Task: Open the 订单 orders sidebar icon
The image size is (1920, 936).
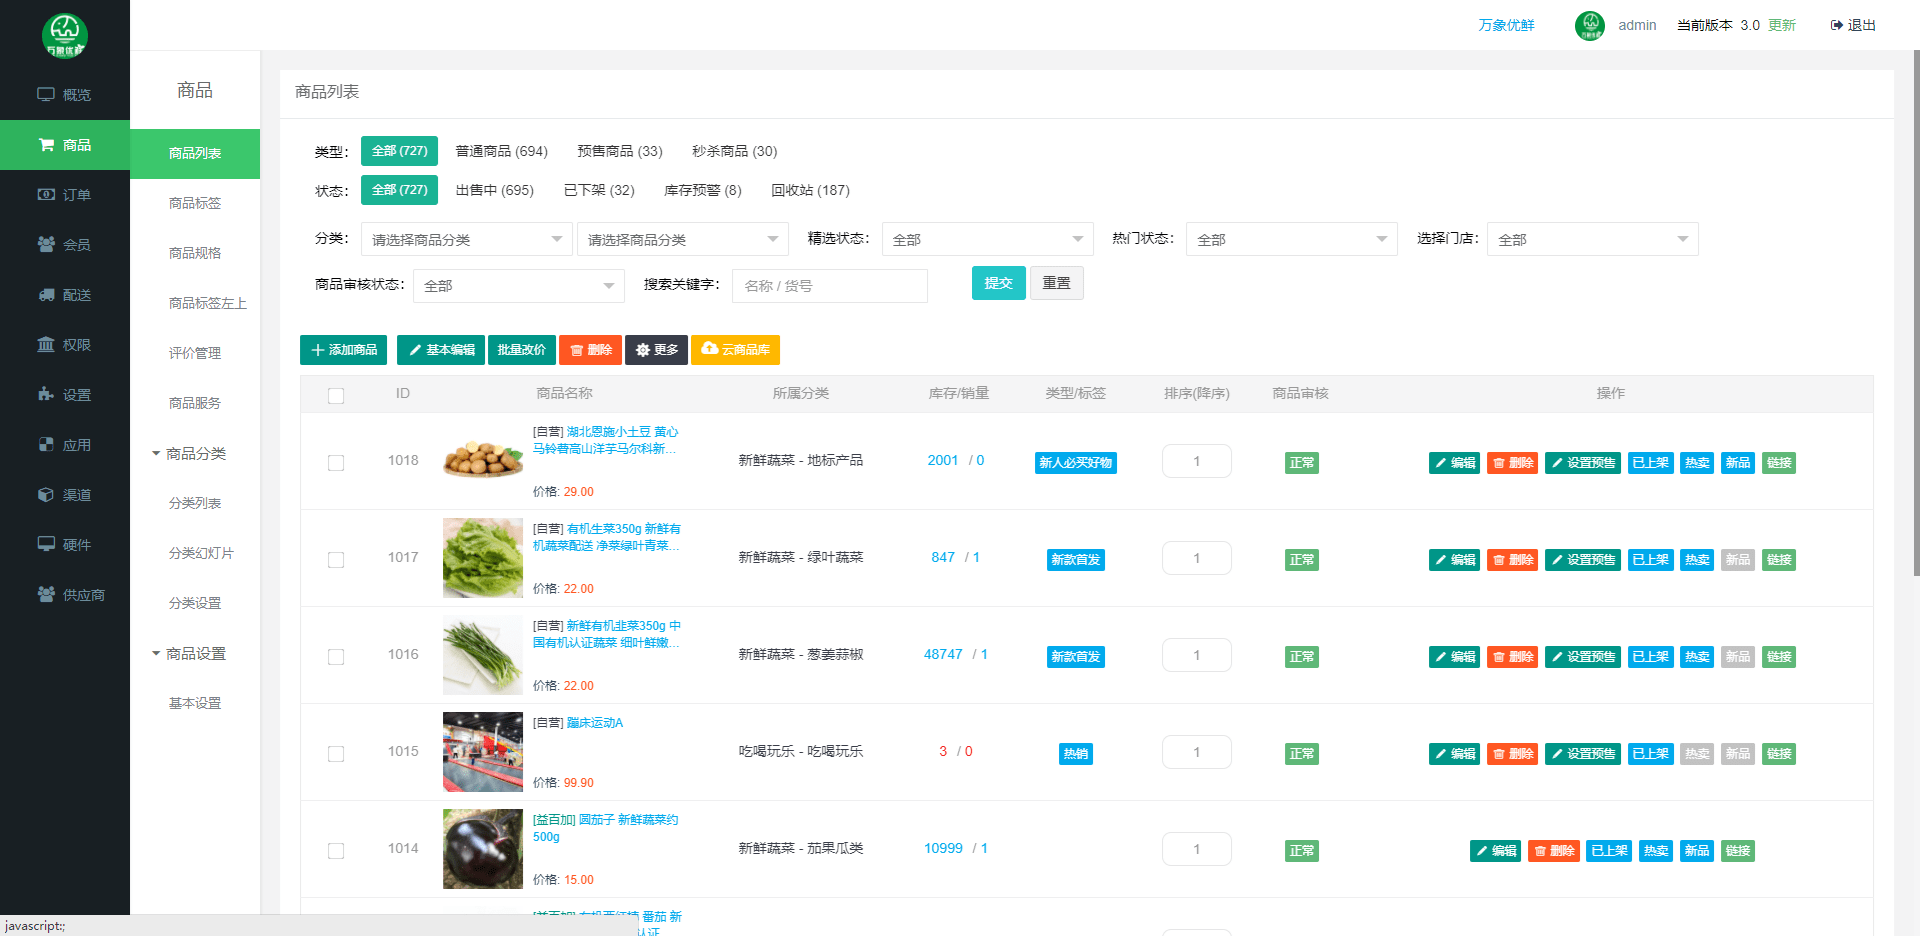Action: pos(46,195)
